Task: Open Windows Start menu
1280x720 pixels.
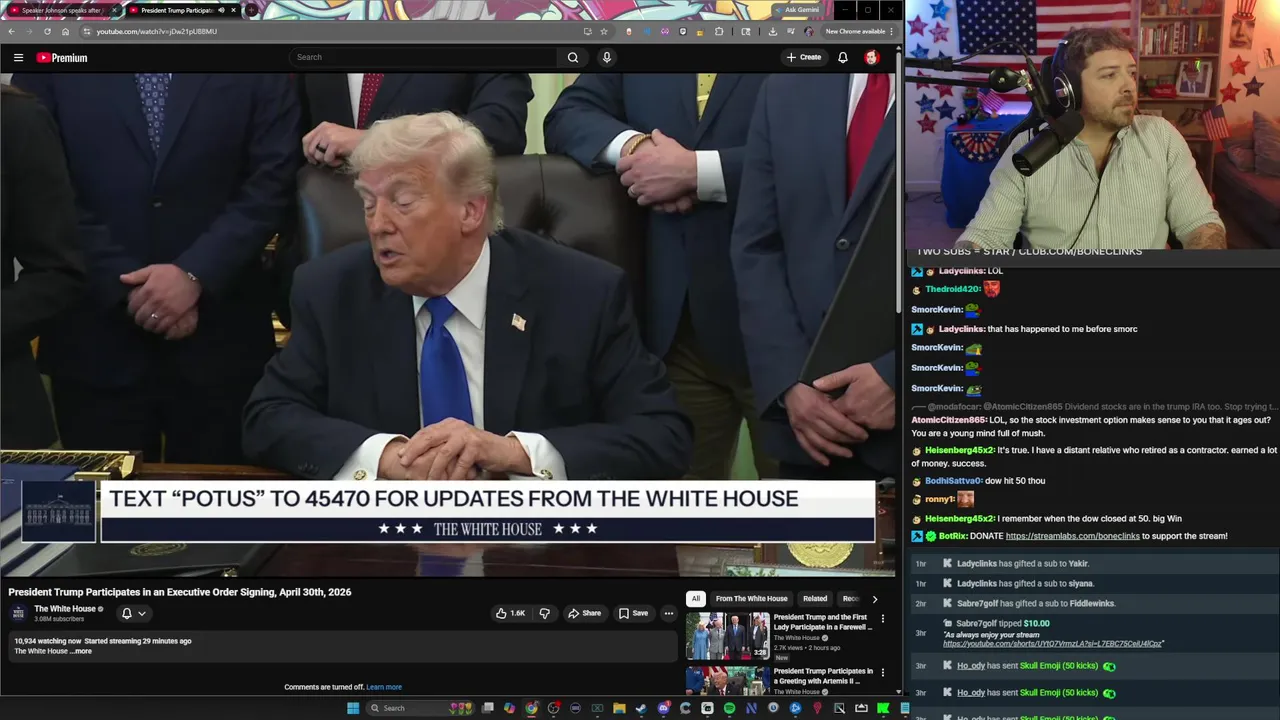Action: pos(353,708)
